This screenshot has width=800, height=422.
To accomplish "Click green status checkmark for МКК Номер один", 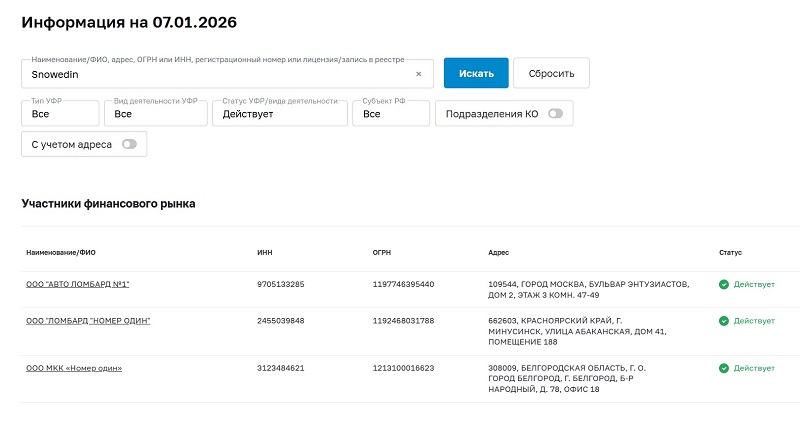I will point(723,368).
